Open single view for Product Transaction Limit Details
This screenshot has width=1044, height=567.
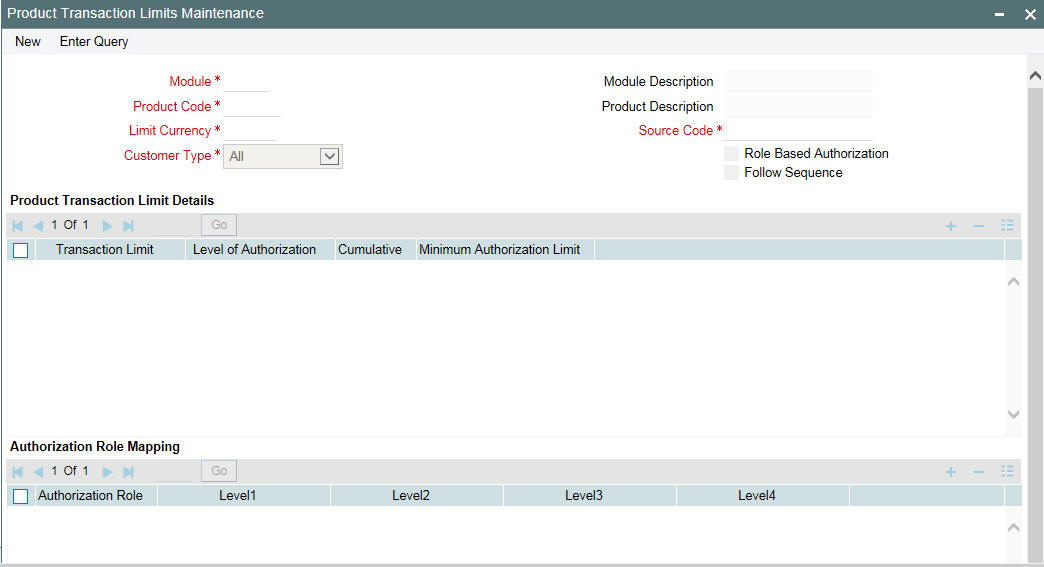[1007, 226]
